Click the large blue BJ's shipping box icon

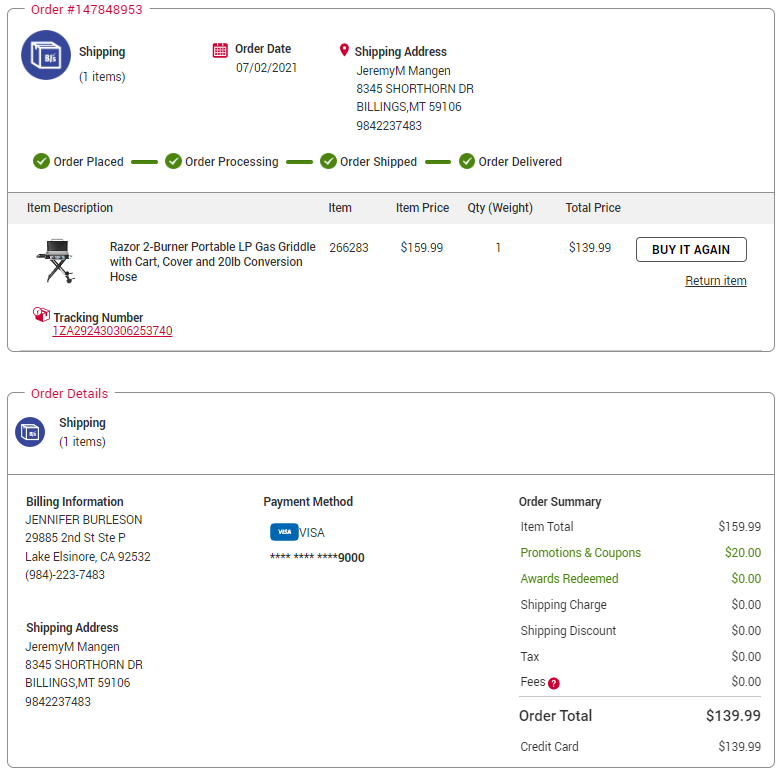click(x=46, y=55)
